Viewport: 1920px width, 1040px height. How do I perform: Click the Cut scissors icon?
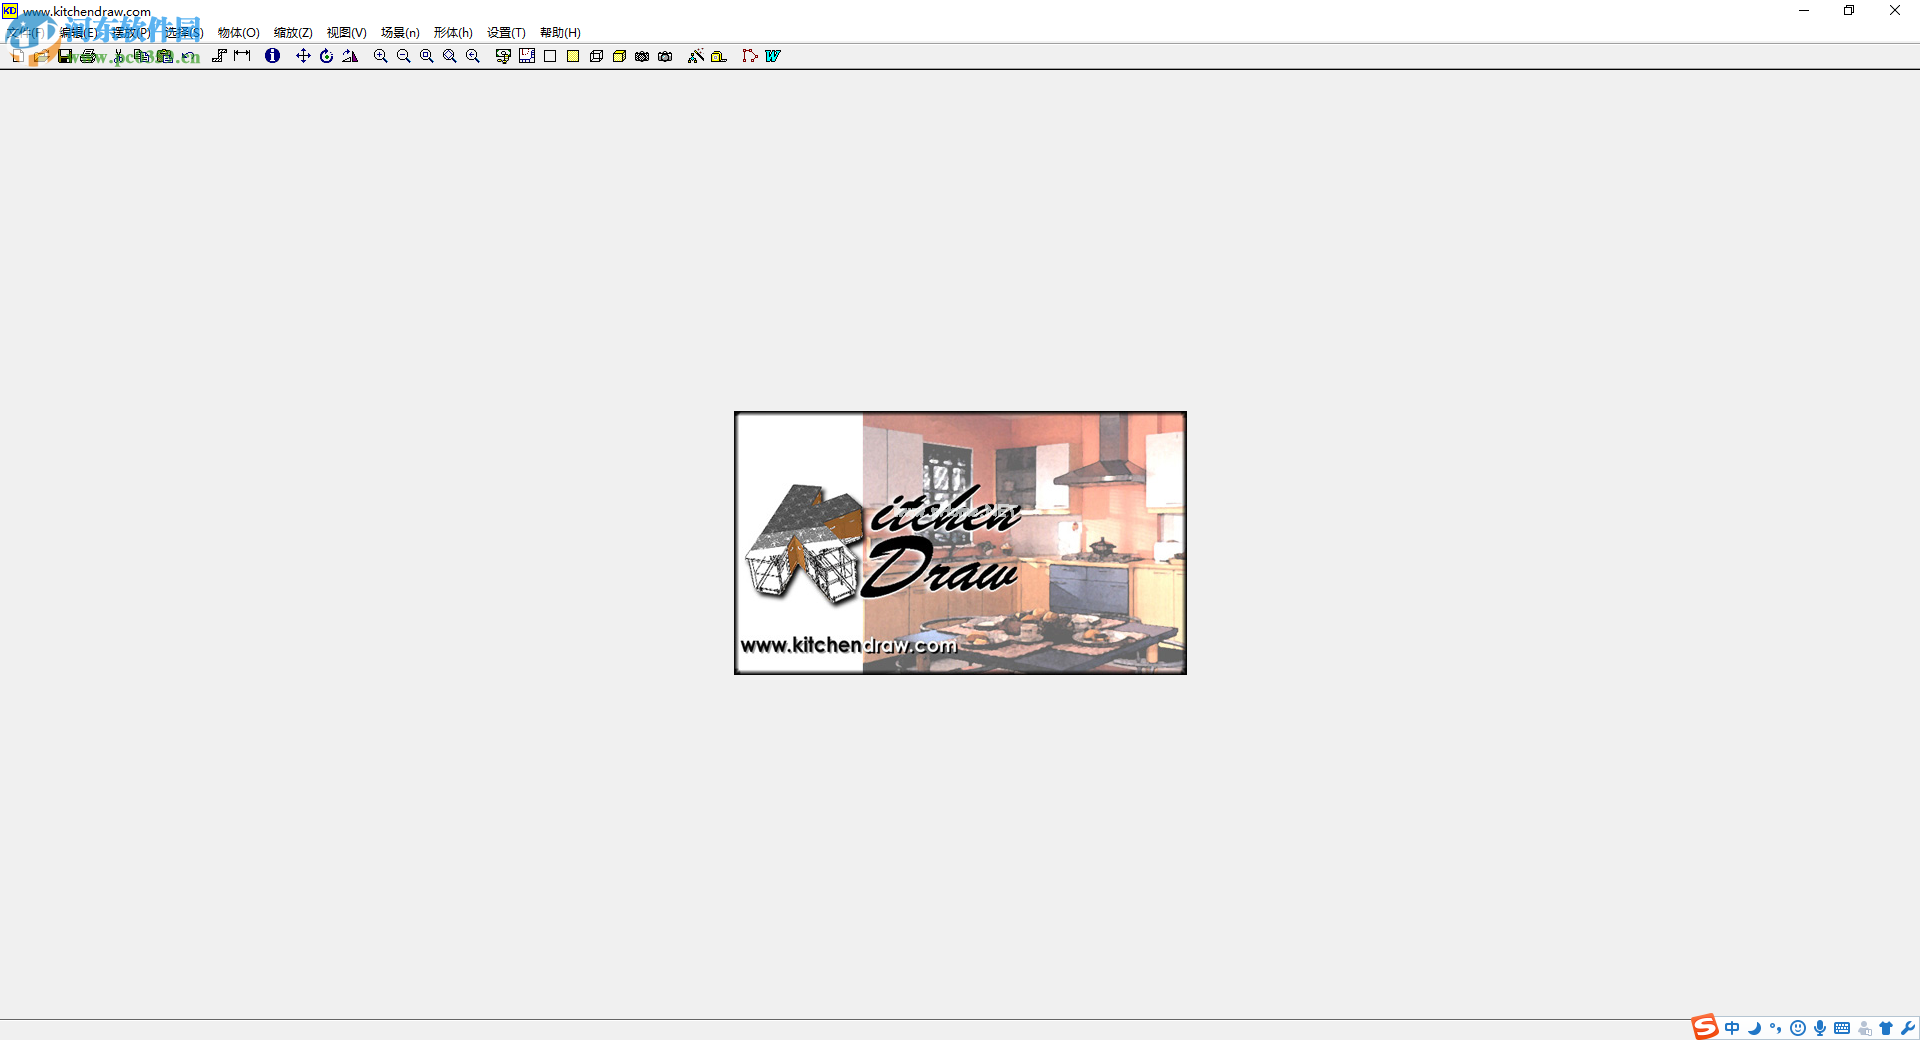119,56
